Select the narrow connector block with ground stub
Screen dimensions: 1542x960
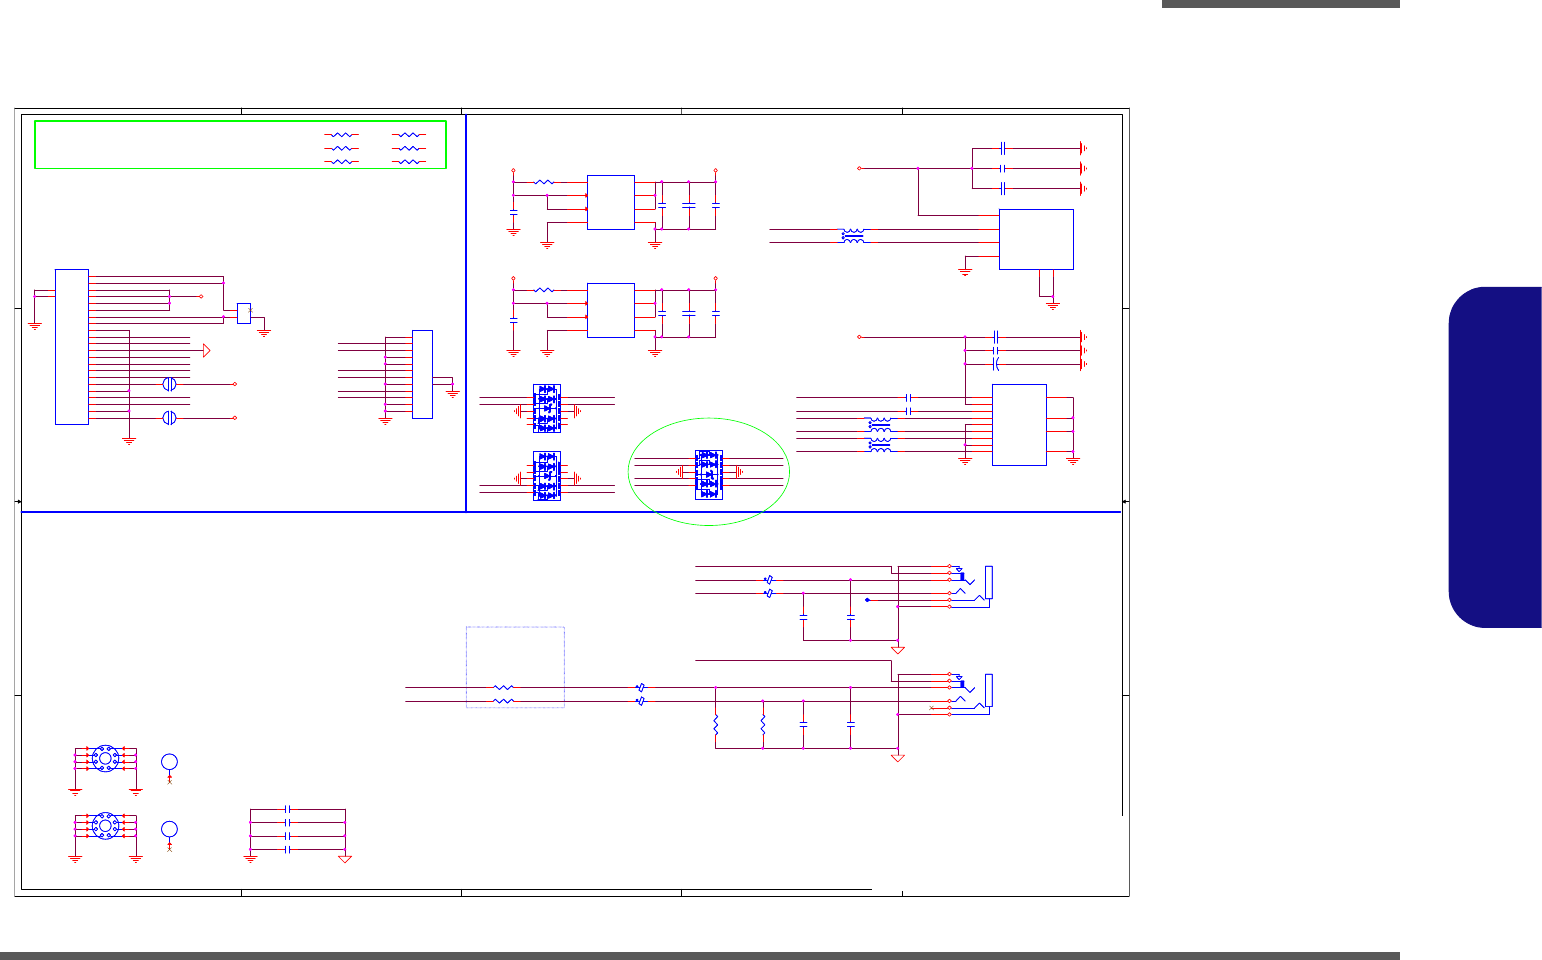(x=422, y=374)
